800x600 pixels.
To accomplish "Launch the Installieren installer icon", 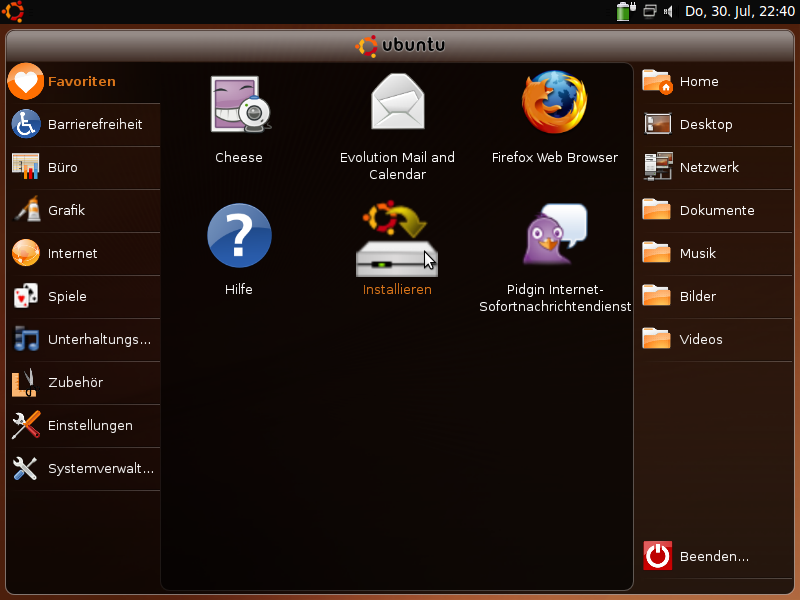I will tap(397, 240).
